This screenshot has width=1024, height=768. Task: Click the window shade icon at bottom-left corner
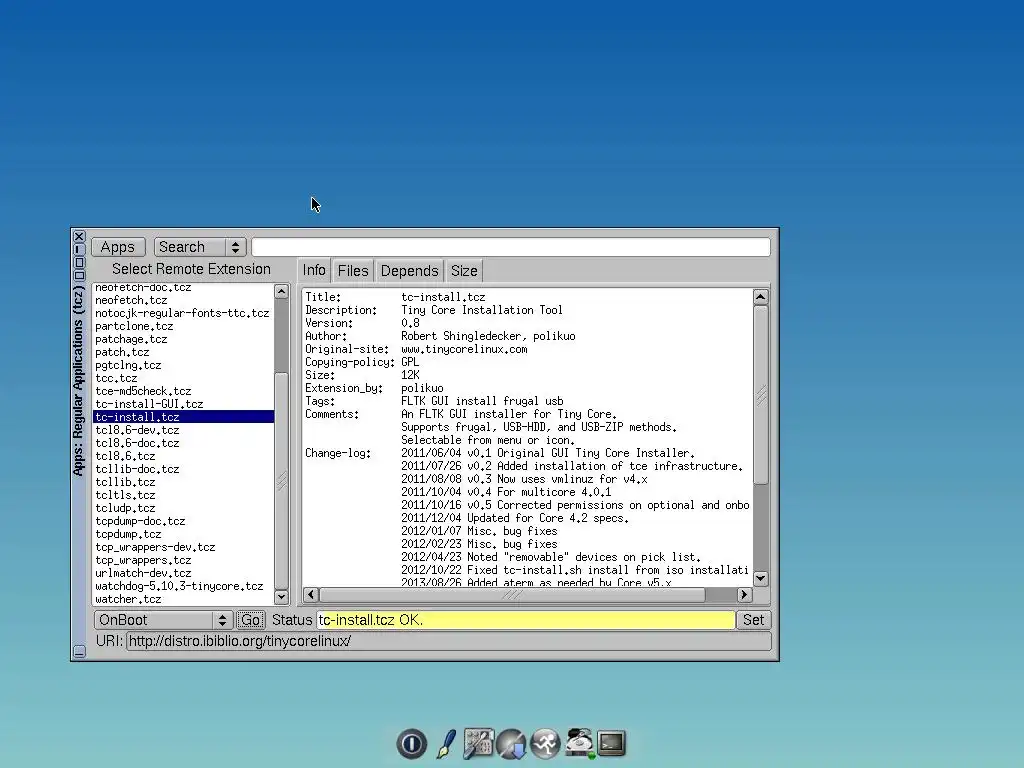(79, 651)
